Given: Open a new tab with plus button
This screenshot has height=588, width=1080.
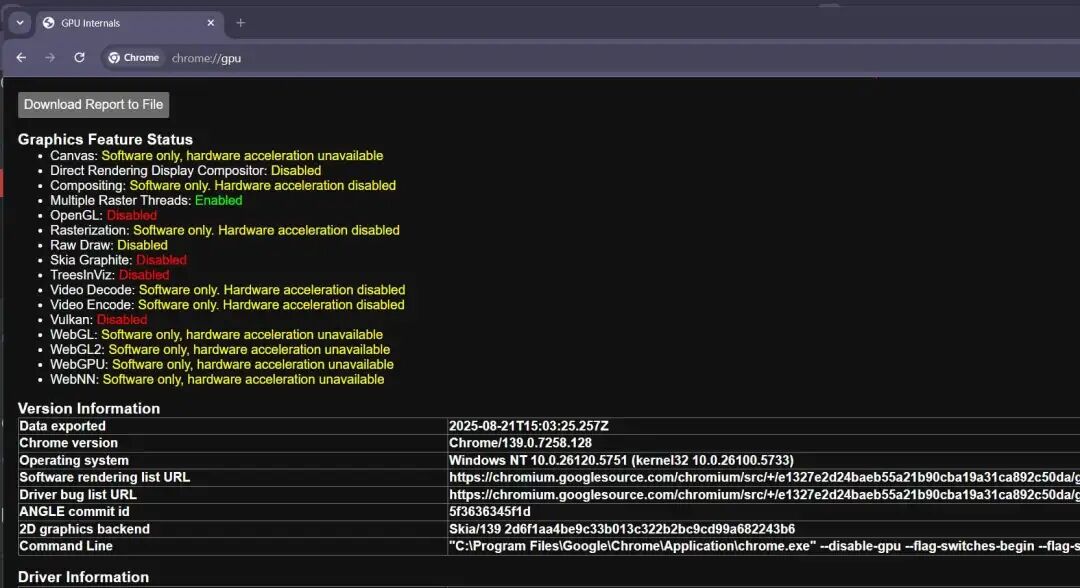Looking at the screenshot, I should click(240, 23).
